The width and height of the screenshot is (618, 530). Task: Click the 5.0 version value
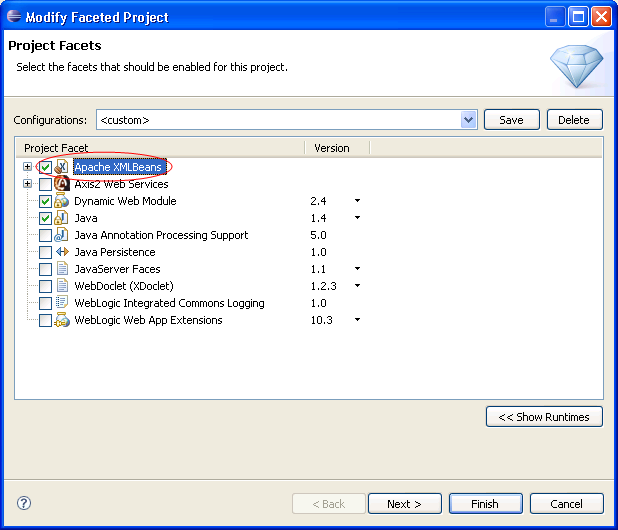[x=318, y=235]
